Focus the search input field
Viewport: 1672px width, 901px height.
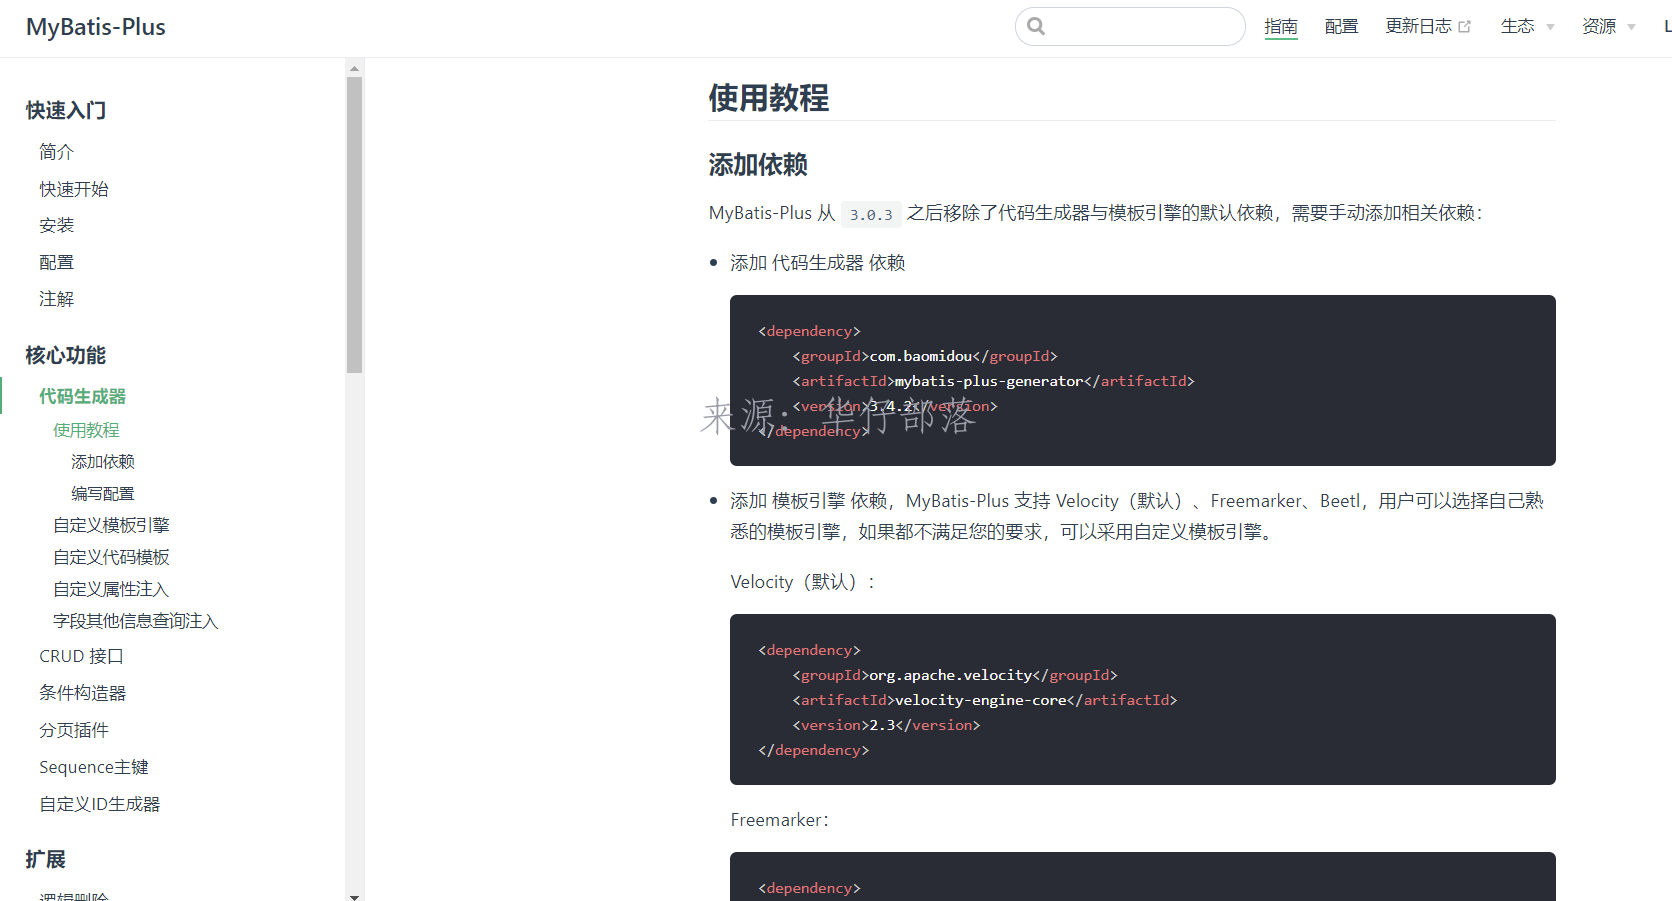pos(1130,26)
